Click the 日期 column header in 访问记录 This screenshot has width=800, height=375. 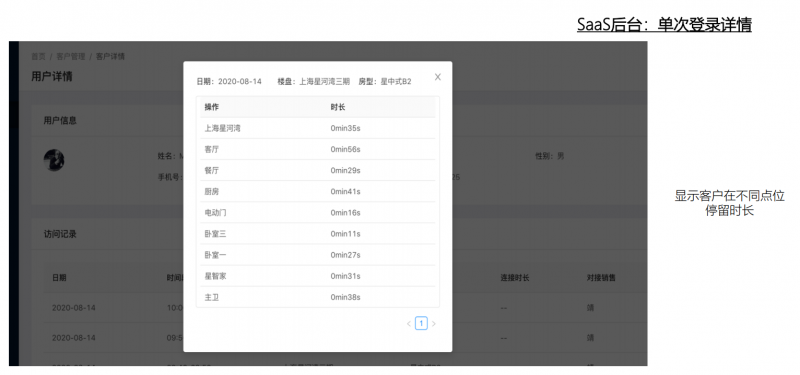point(59,278)
